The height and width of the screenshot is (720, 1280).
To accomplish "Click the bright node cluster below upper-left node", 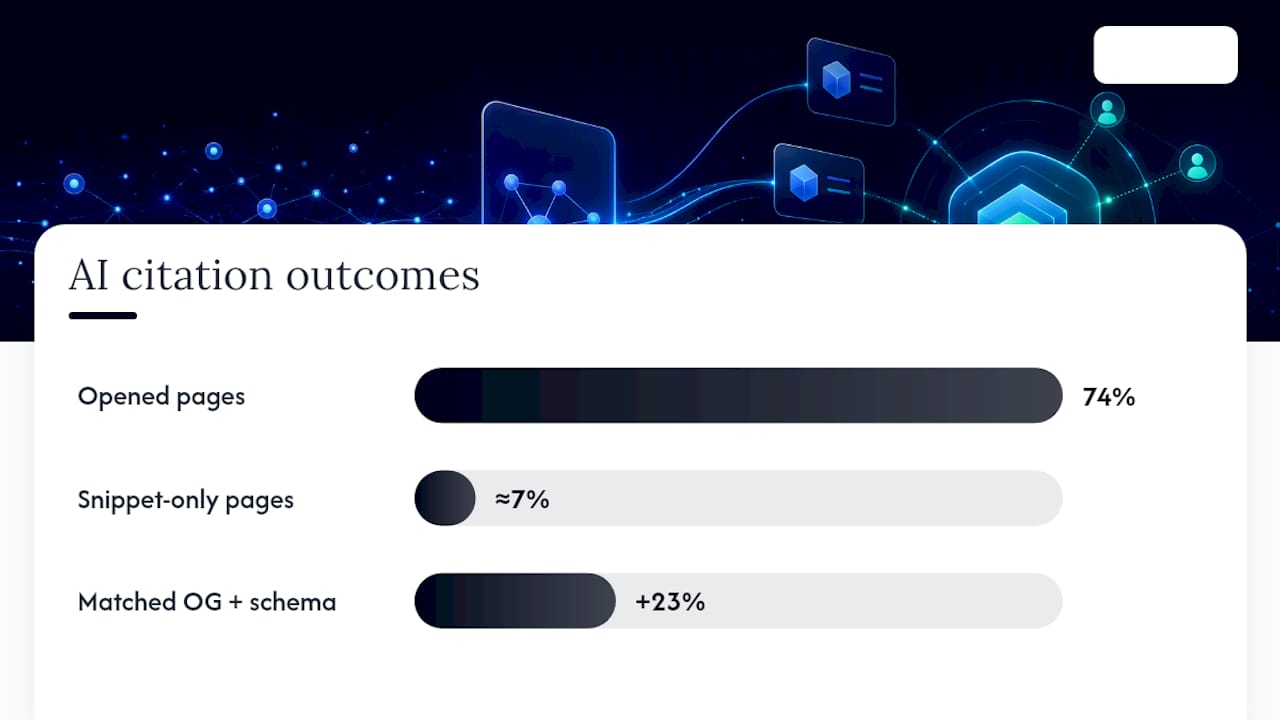I will pyautogui.click(x=267, y=208).
